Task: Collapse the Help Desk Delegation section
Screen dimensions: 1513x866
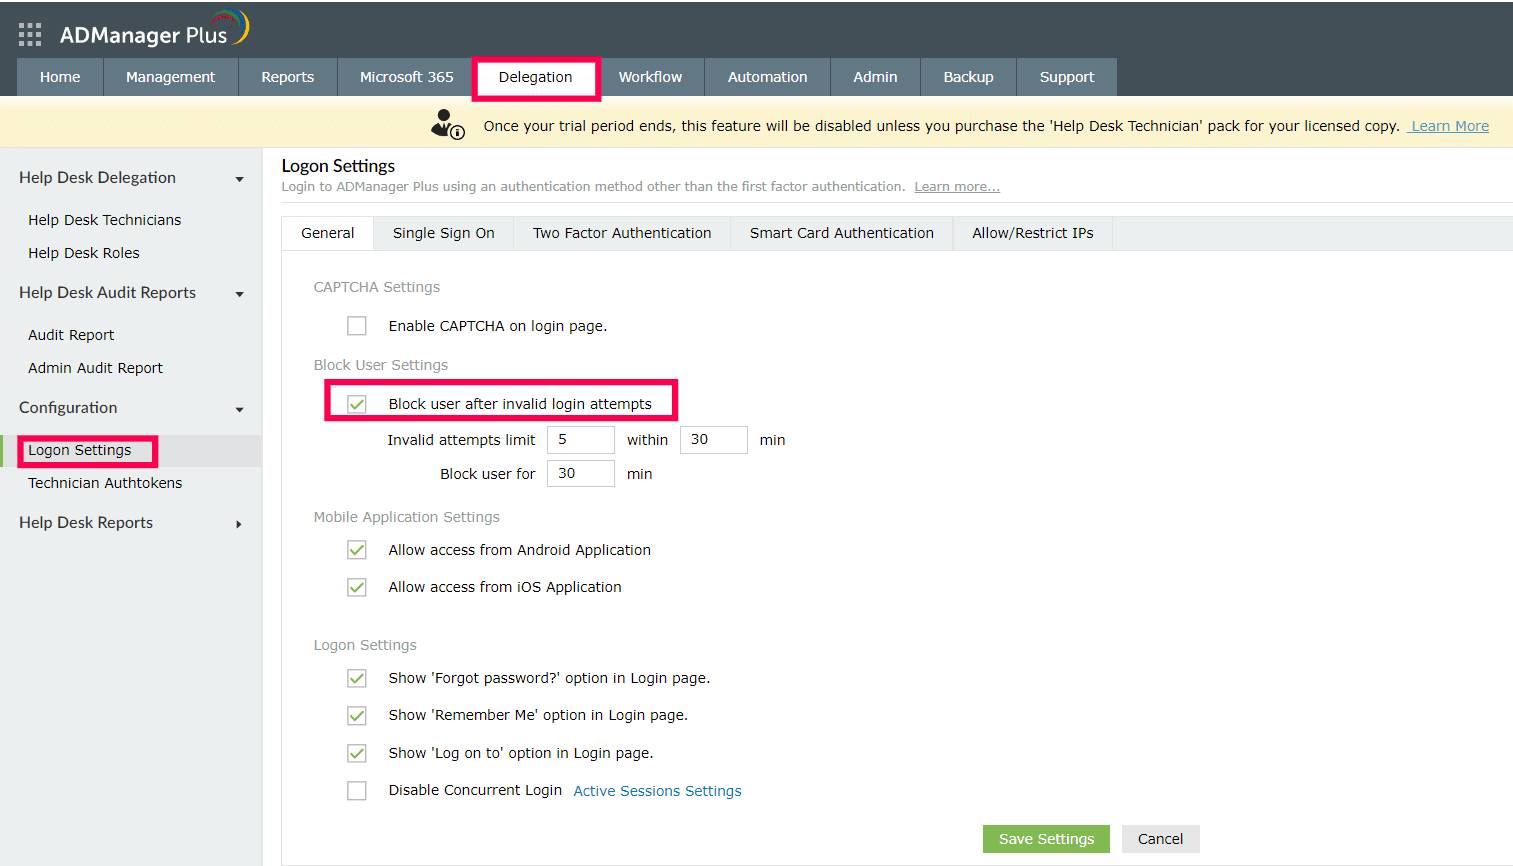Action: coord(239,179)
